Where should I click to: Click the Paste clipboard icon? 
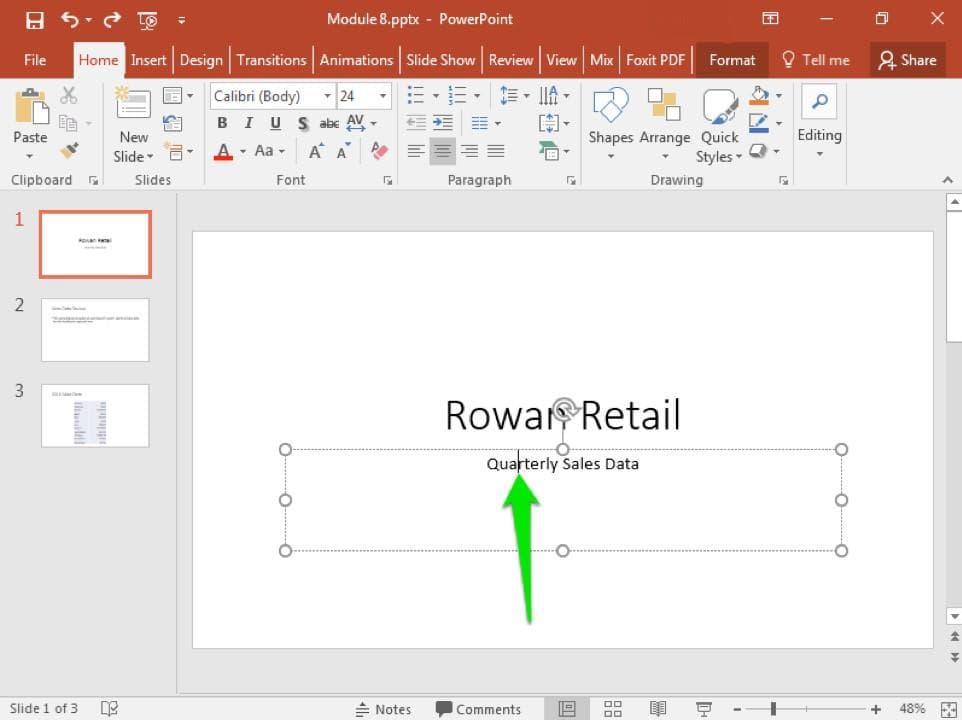(x=31, y=107)
